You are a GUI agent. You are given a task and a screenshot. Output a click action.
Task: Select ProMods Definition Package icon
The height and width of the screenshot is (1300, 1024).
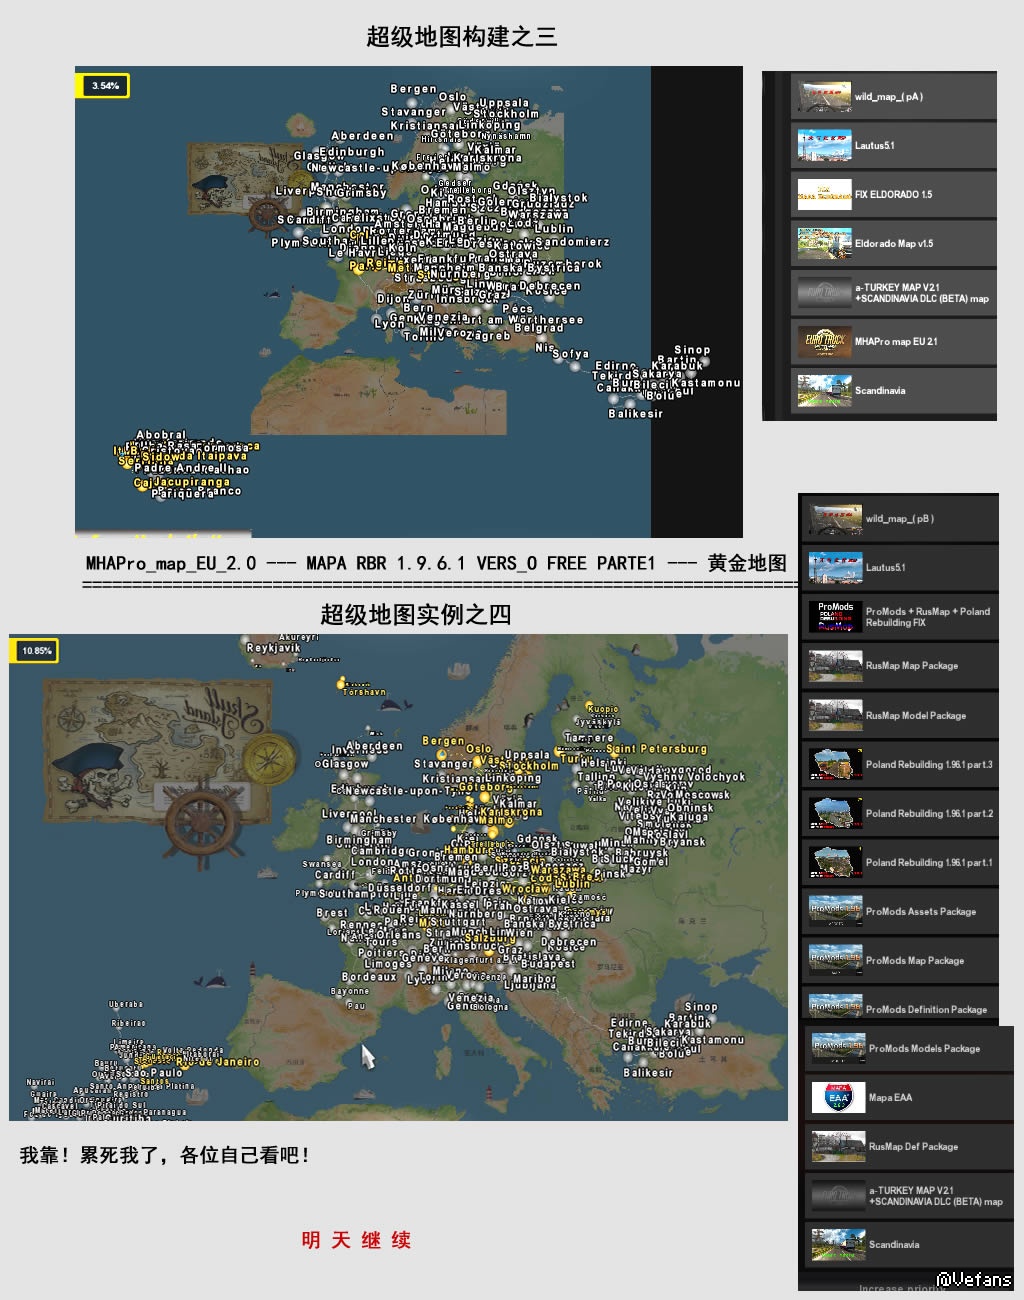[835, 1004]
